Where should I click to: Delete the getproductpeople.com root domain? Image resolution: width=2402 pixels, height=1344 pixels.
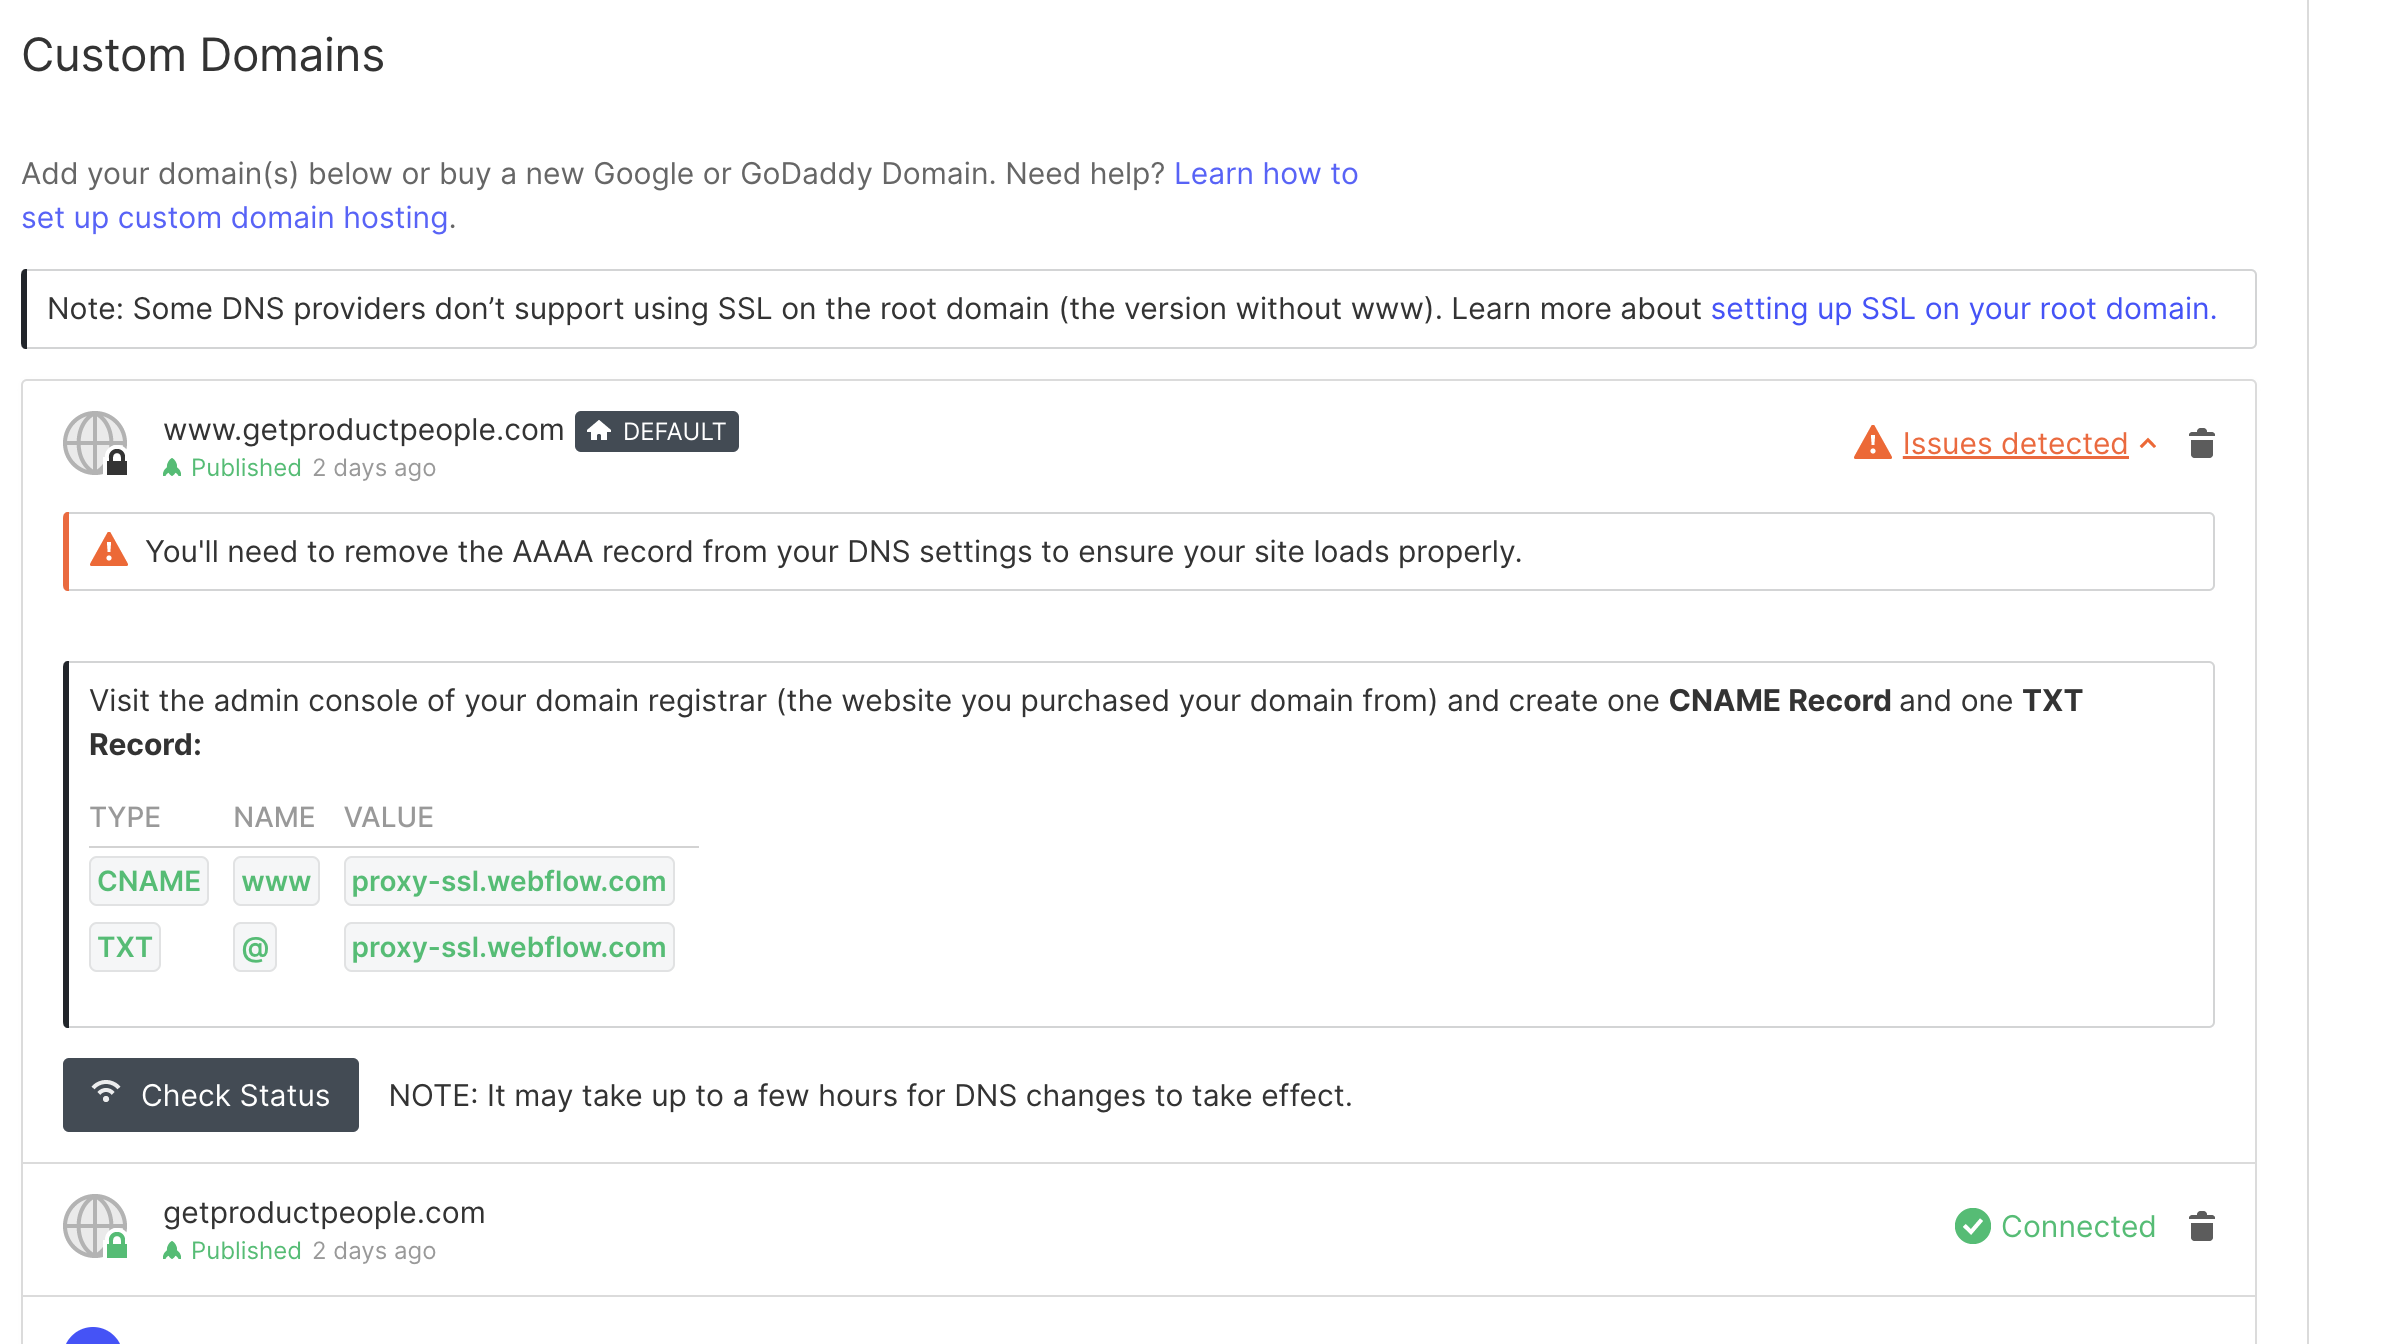(2201, 1226)
